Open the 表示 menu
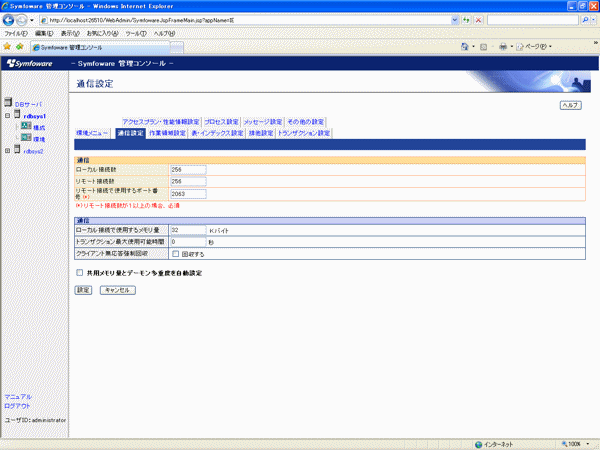Image resolution: width=600 pixels, height=450 pixels. tap(70, 33)
